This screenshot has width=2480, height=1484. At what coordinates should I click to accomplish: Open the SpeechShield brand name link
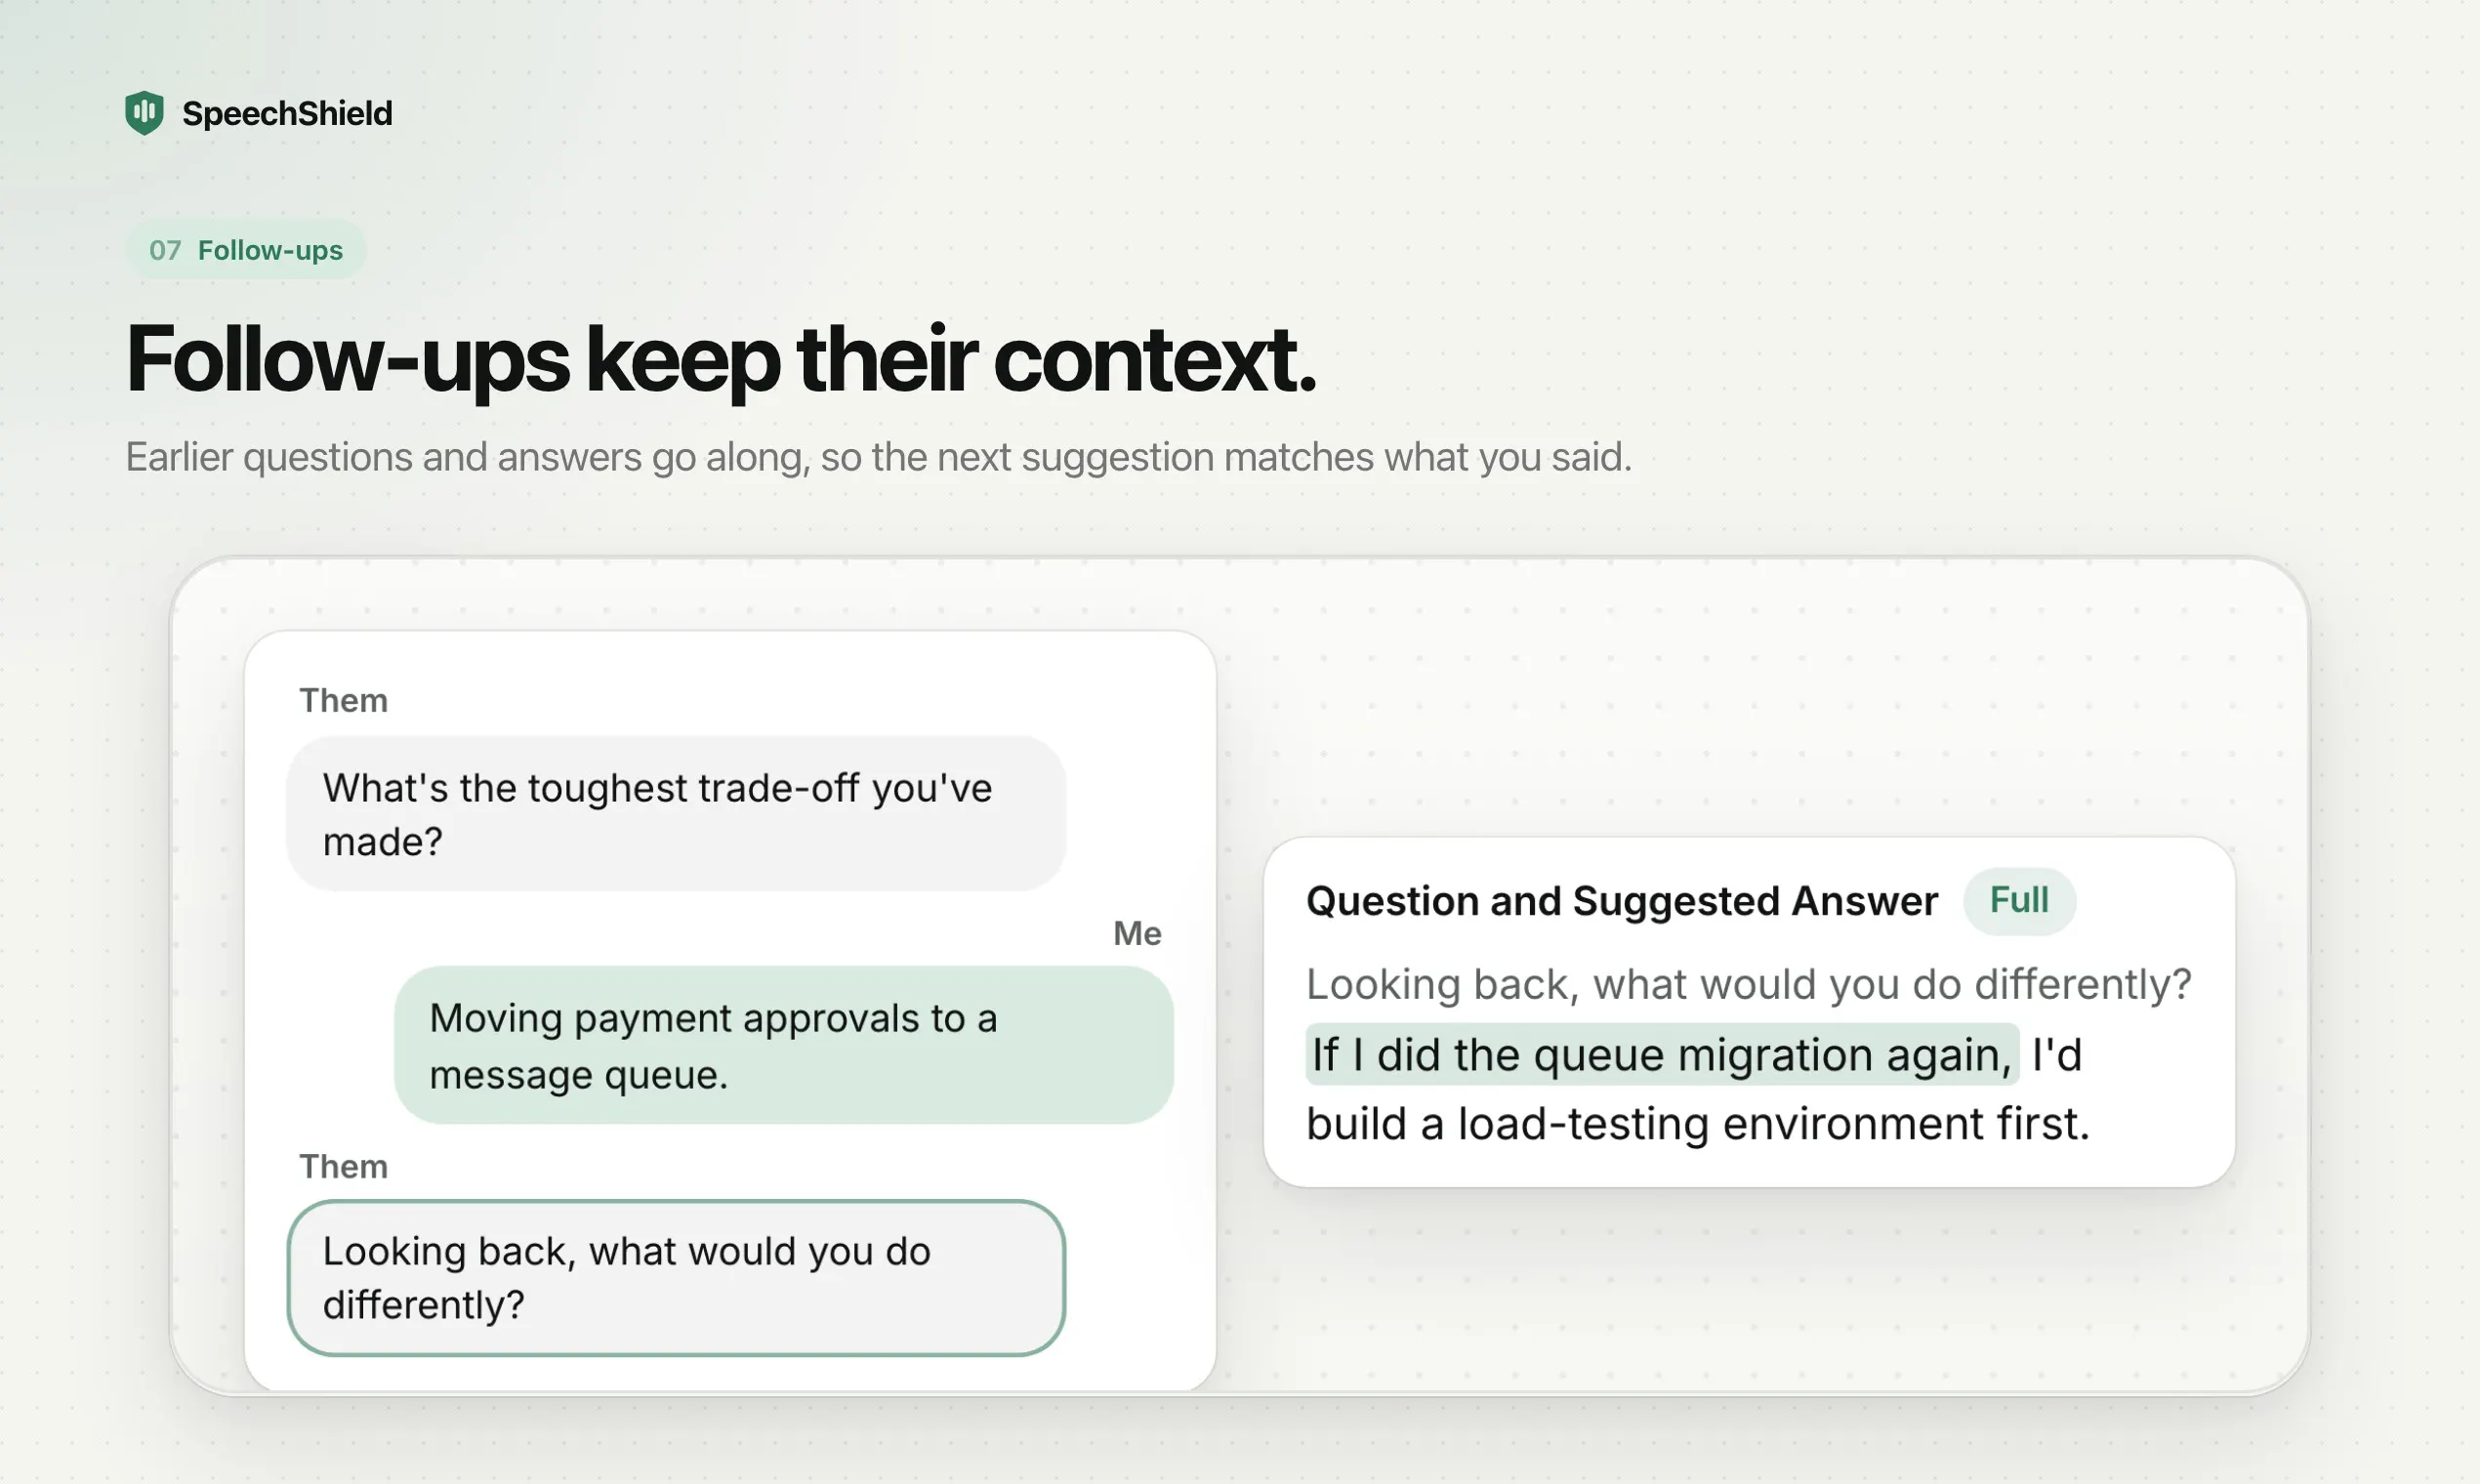point(287,114)
